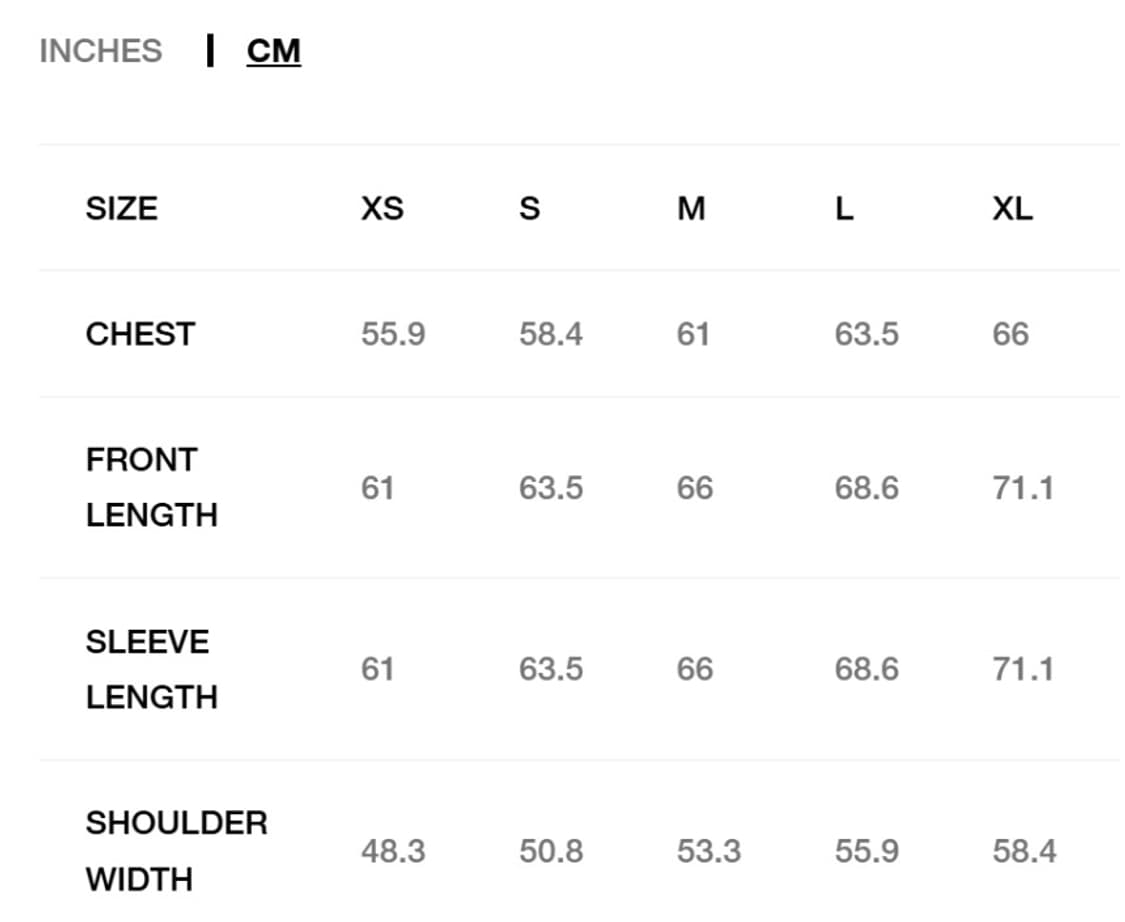The image size is (1125, 922).
Task: Select the XS size column header
Action: tap(382, 208)
